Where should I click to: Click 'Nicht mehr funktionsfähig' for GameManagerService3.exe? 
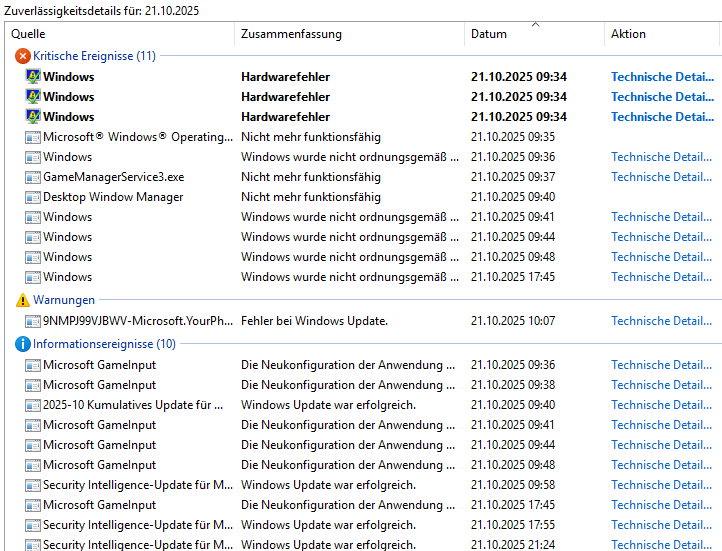pos(311,177)
